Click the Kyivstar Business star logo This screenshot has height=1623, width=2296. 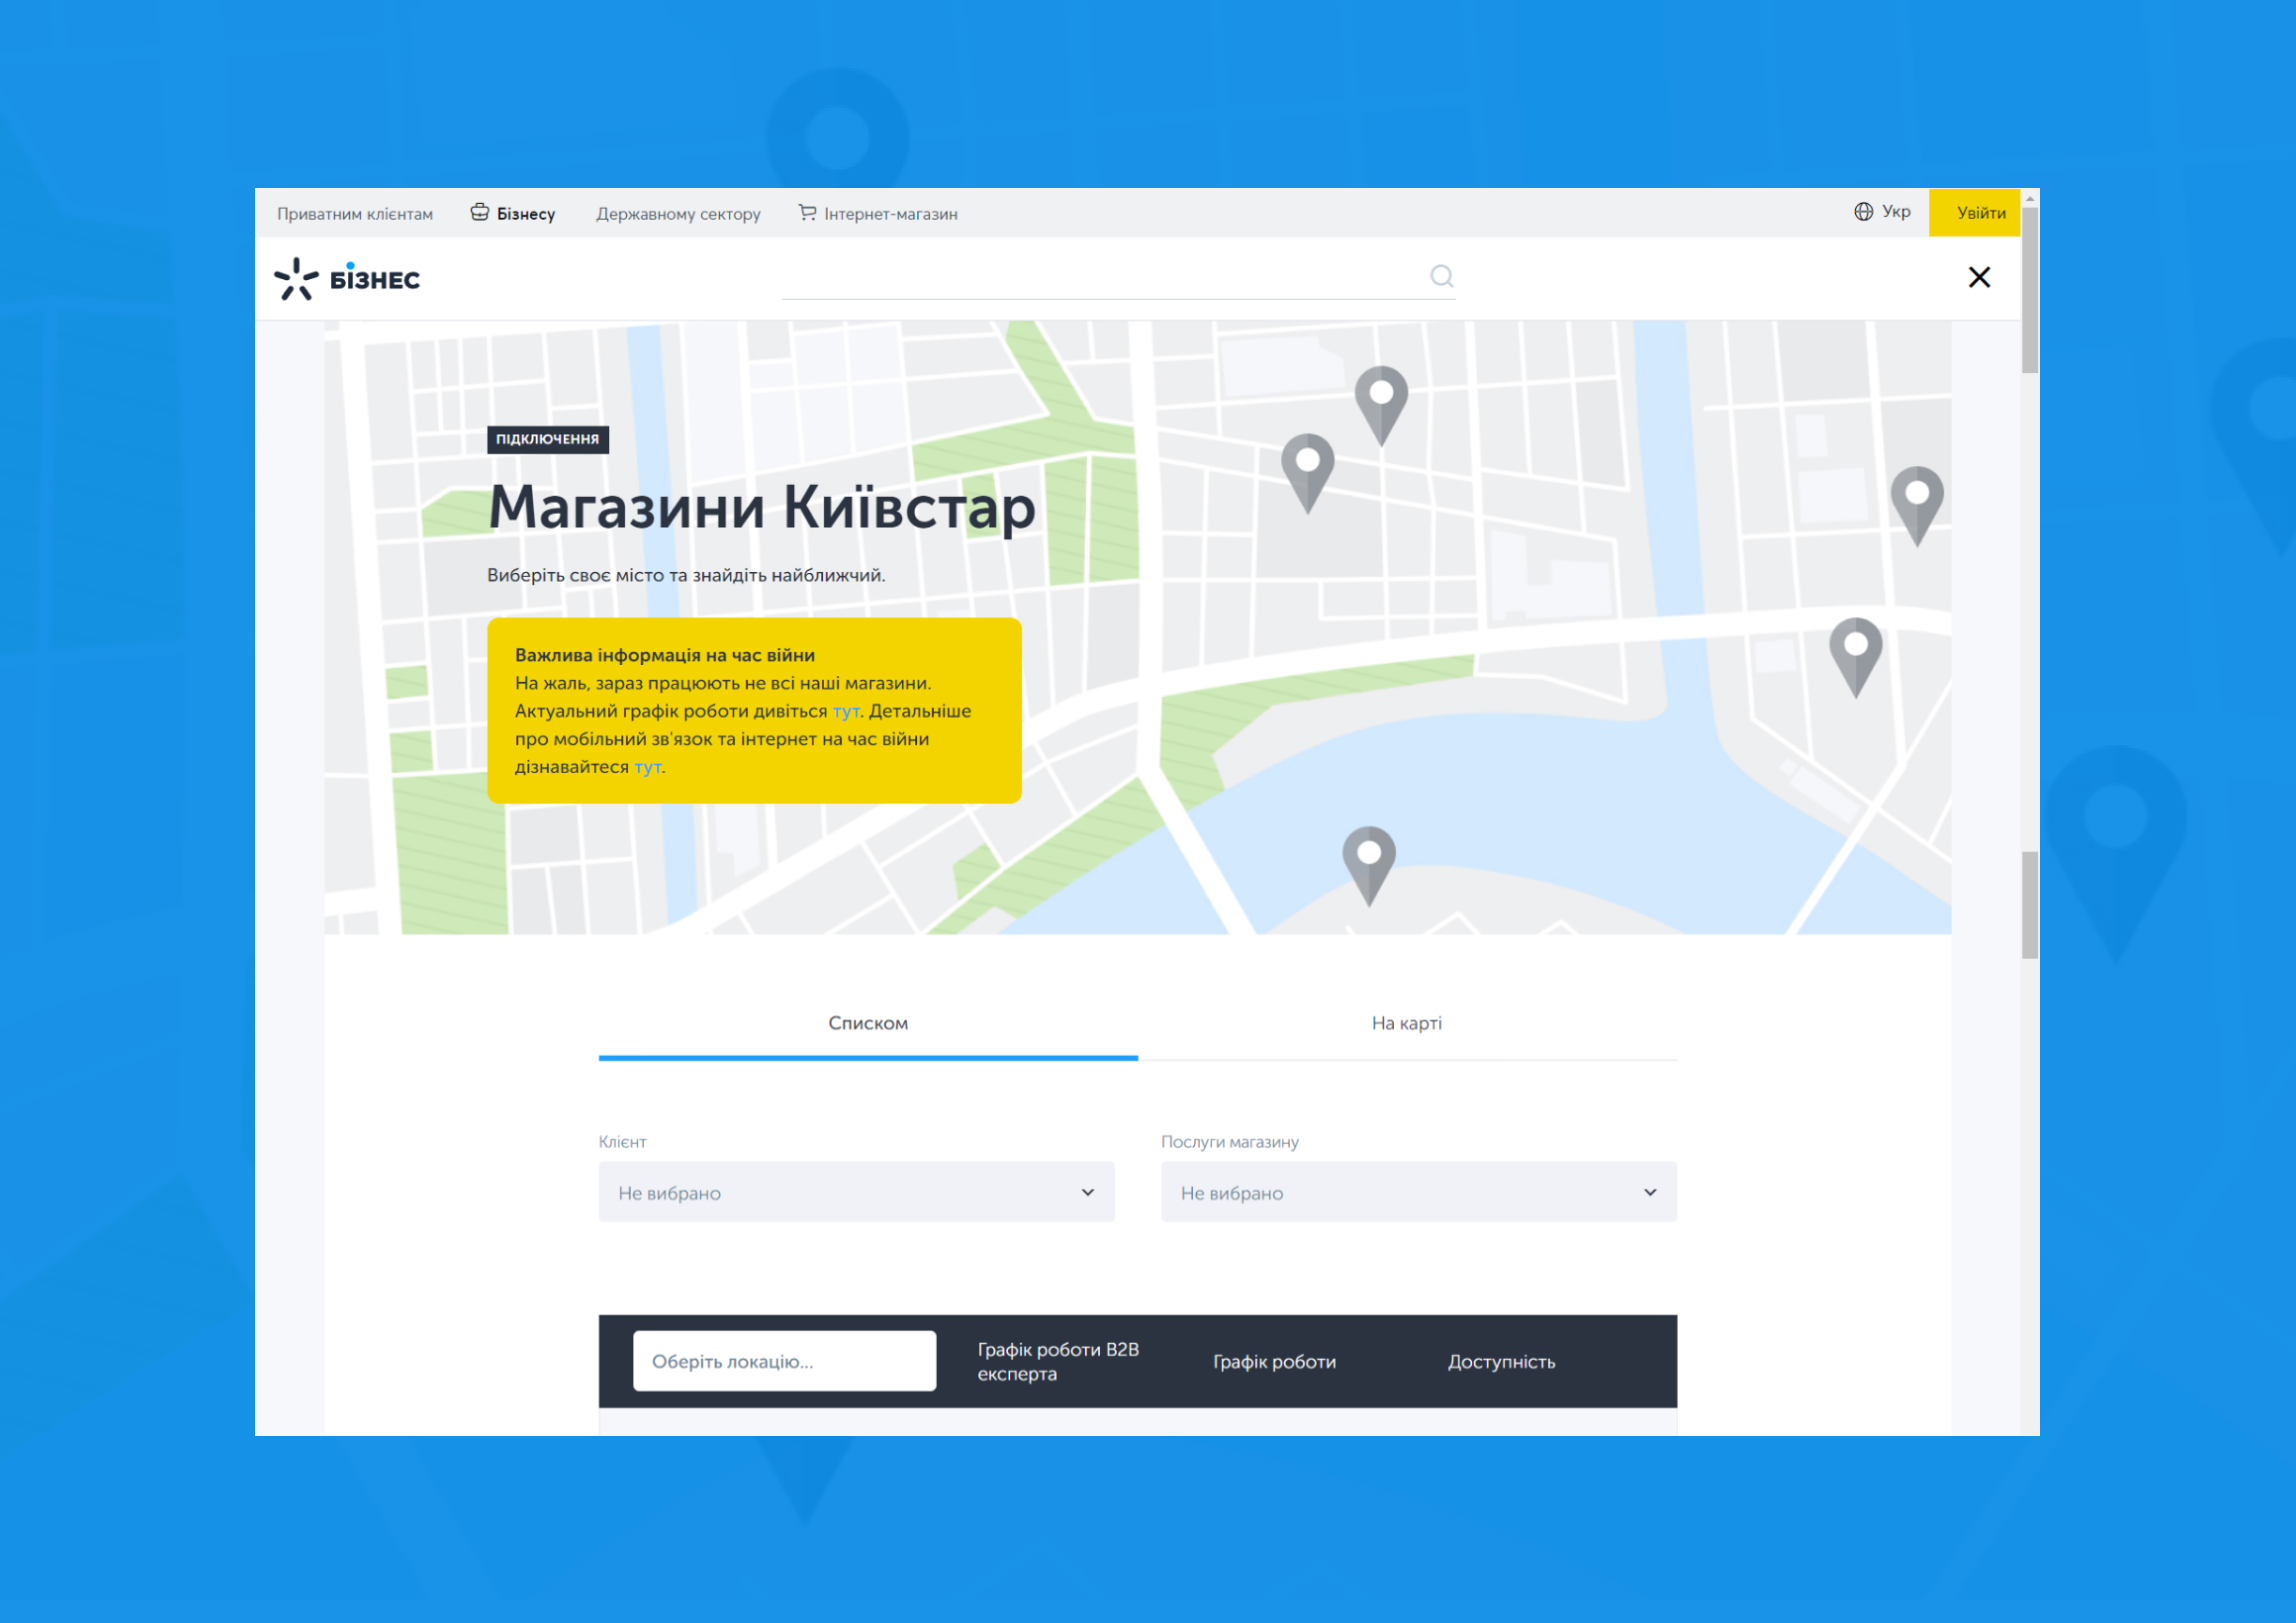pyautogui.click(x=296, y=279)
